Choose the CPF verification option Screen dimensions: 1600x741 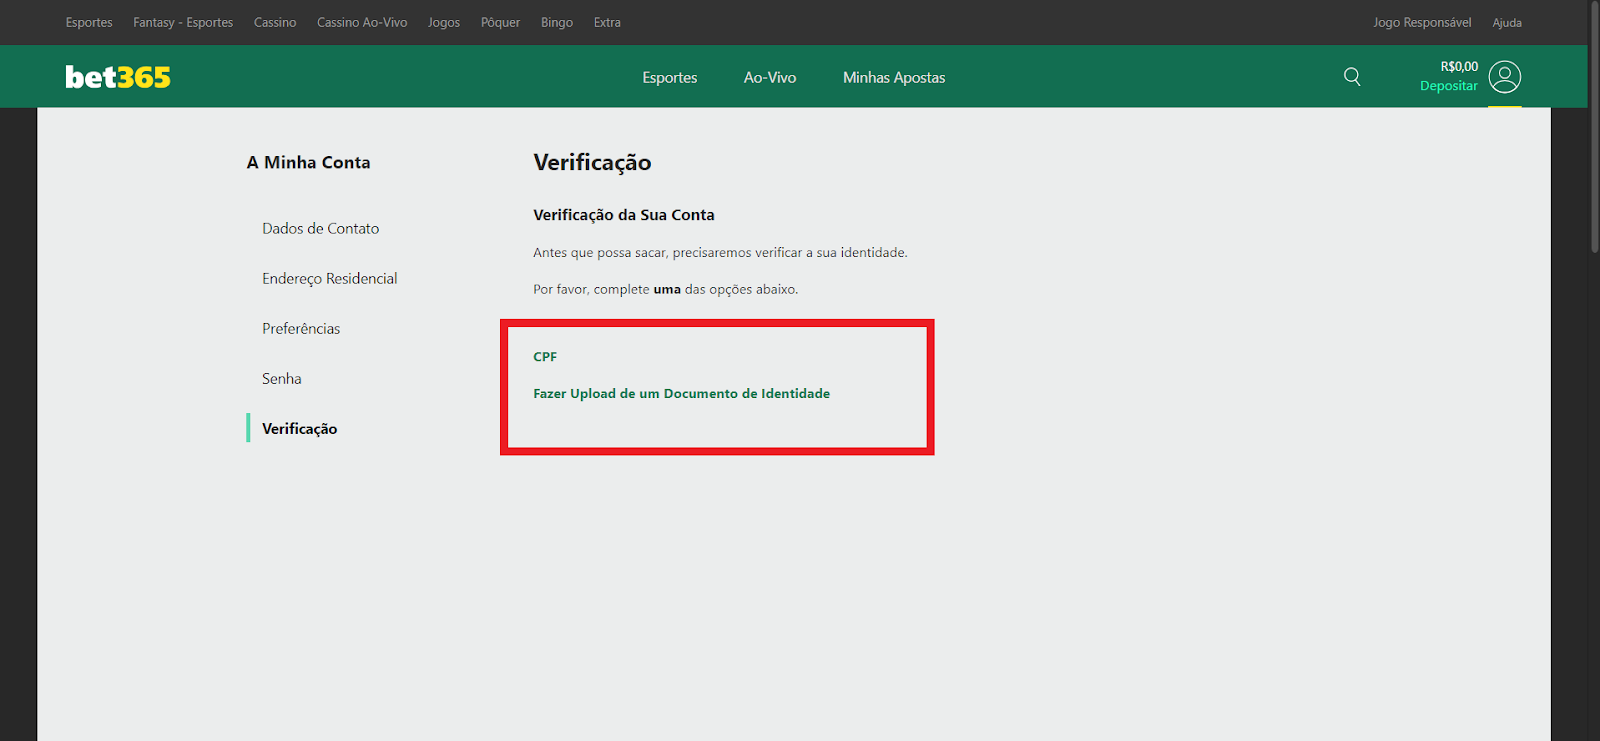click(545, 356)
